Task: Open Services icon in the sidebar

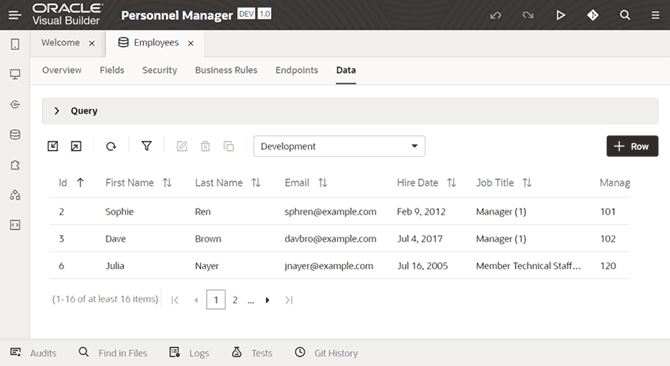Action: [x=15, y=105]
